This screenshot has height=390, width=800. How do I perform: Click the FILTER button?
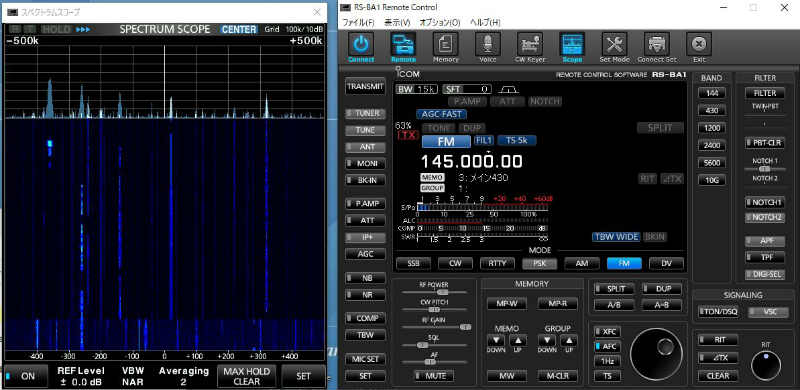(765, 93)
